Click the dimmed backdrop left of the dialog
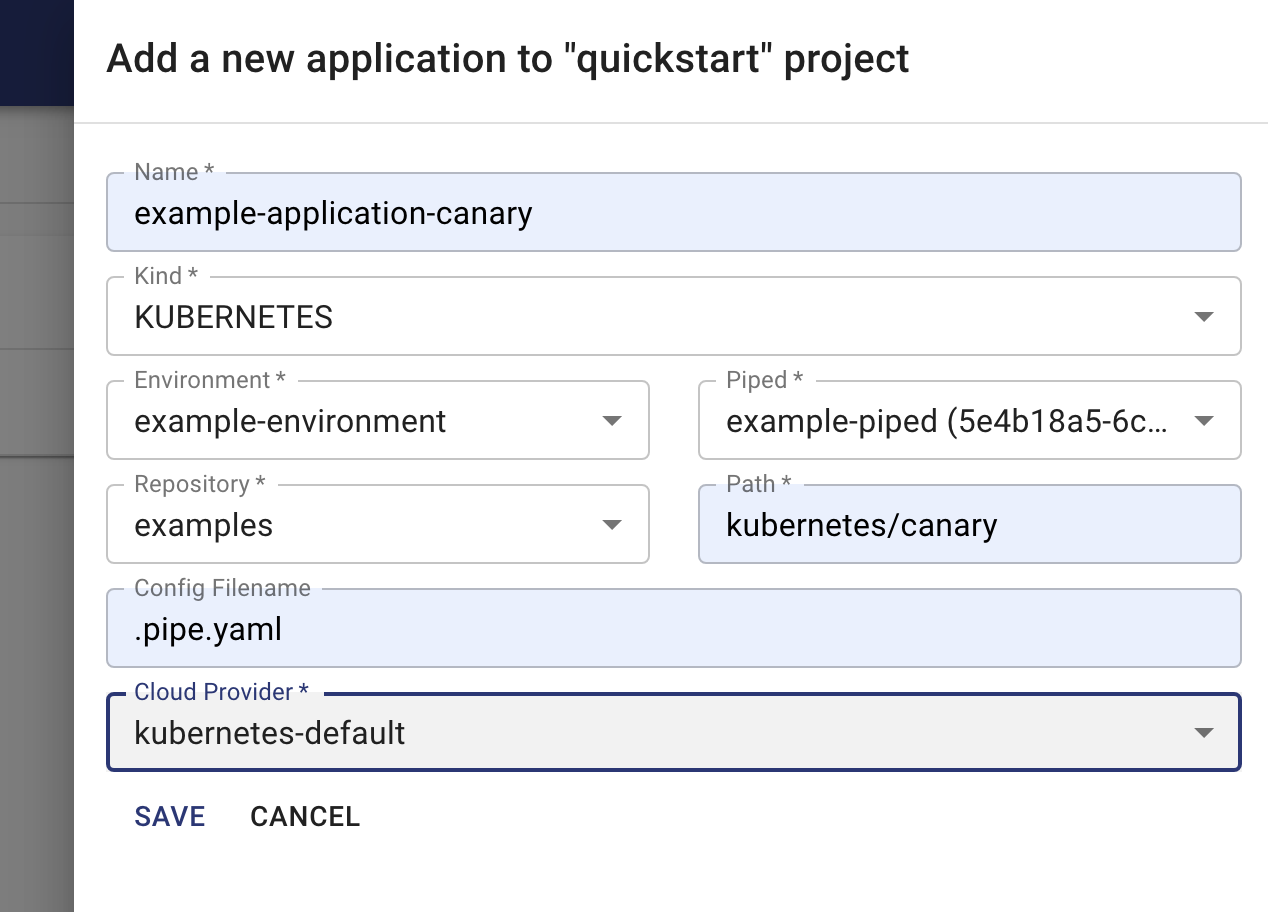 36,600
